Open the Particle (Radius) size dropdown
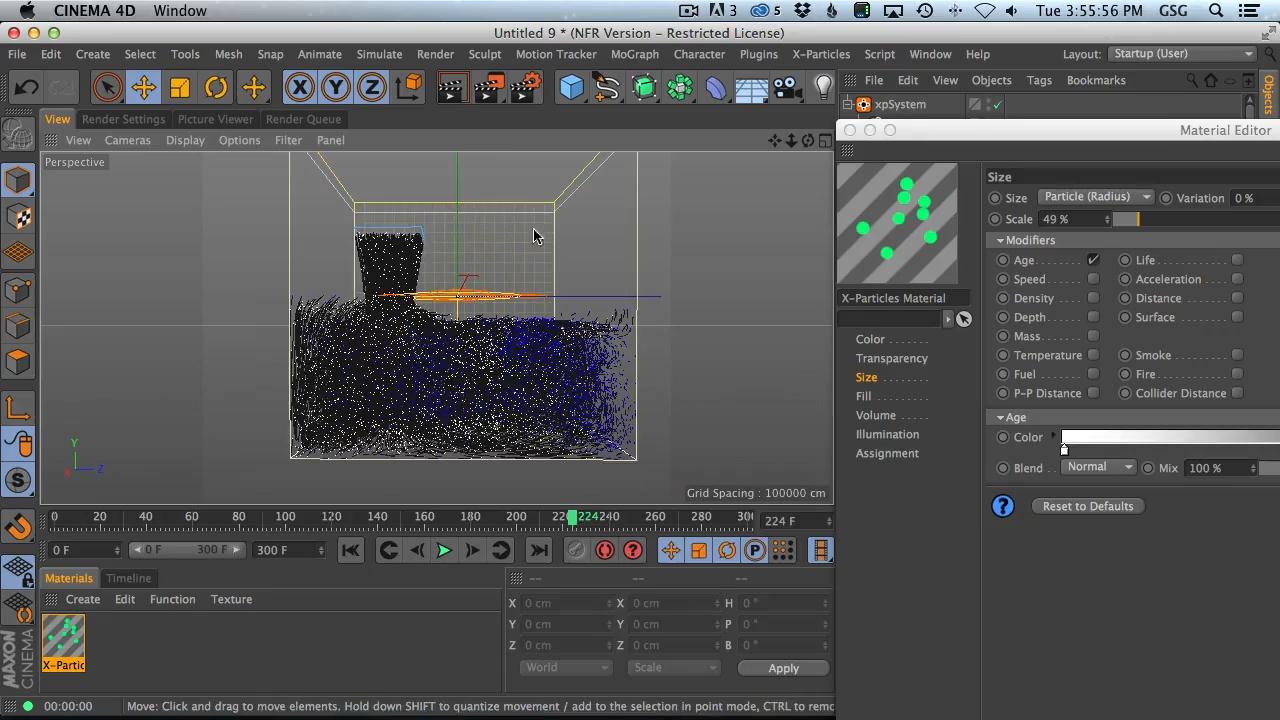The height and width of the screenshot is (720, 1280). coord(1096,197)
